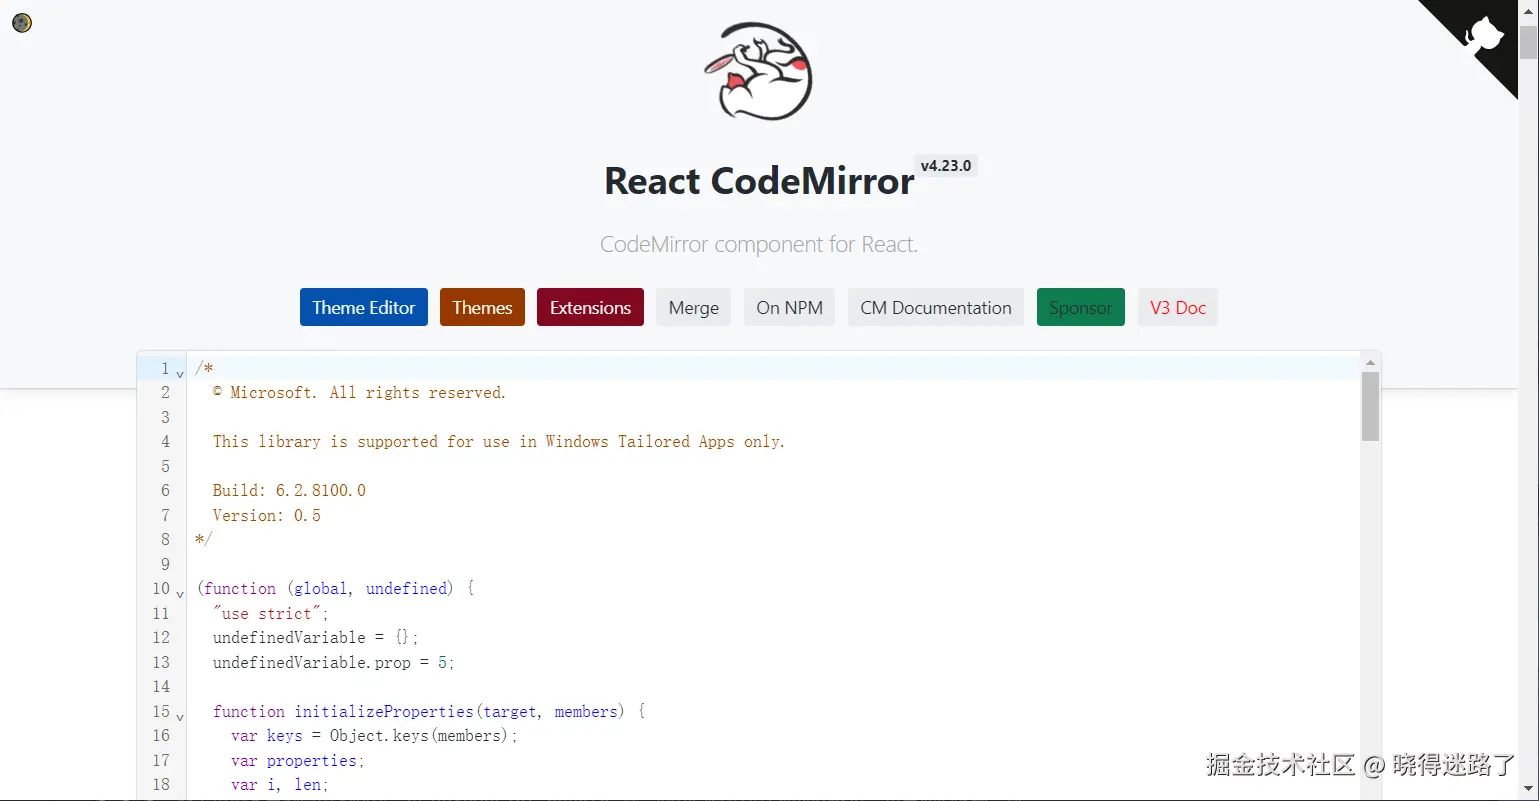The width and height of the screenshot is (1539, 801).
Task: Open the On NPM link
Action: point(790,307)
